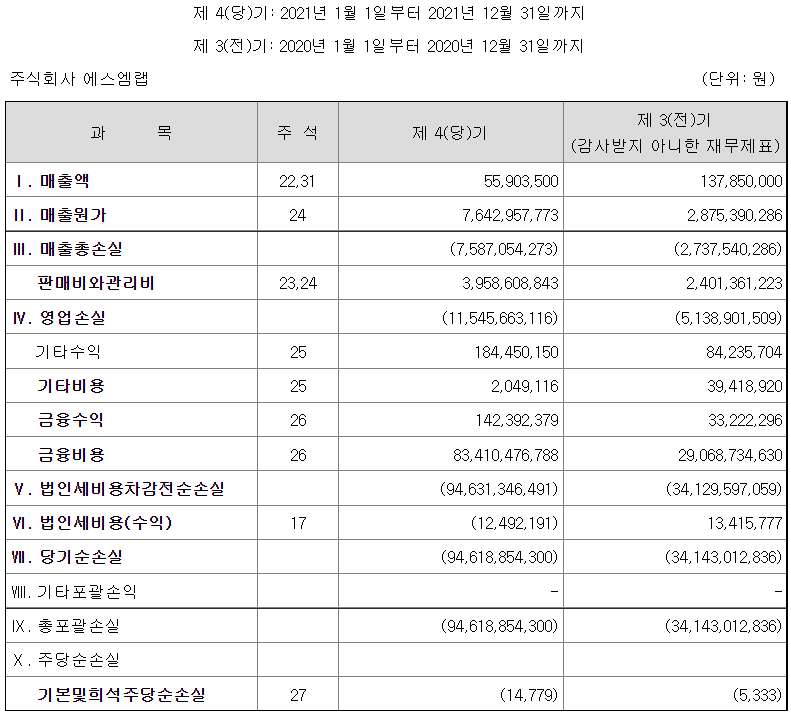Click gross loss value (7,587,054,273)
The image size is (791, 716).
(x=504, y=249)
